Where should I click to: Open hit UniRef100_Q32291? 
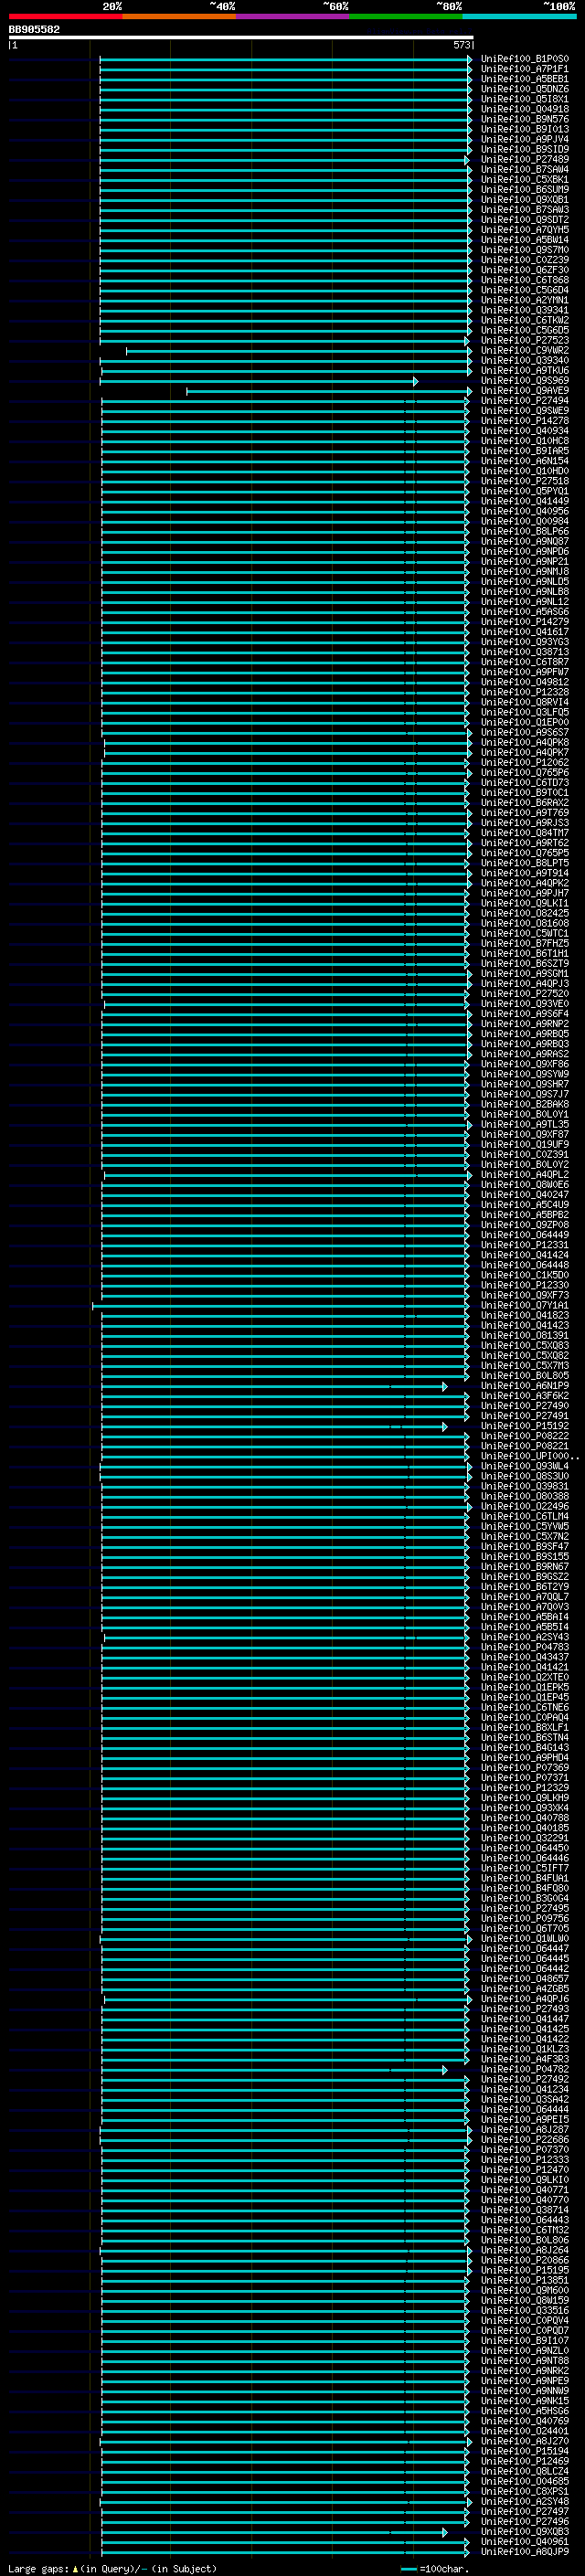[524, 1838]
